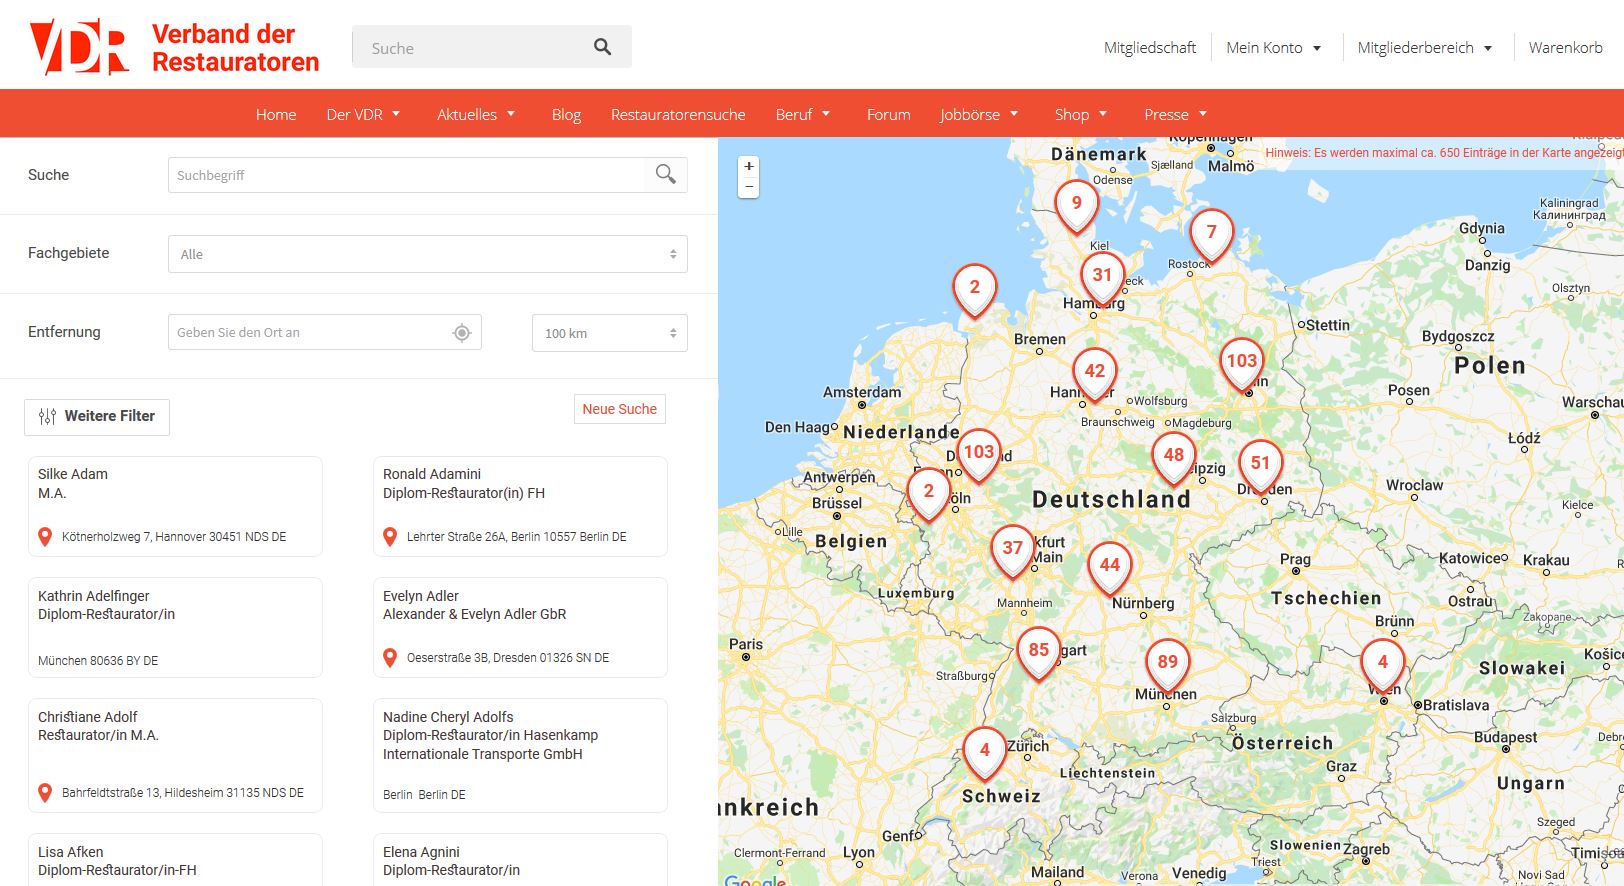Open the Forum page
This screenshot has height=886, width=1624.
tap(889, 114)
